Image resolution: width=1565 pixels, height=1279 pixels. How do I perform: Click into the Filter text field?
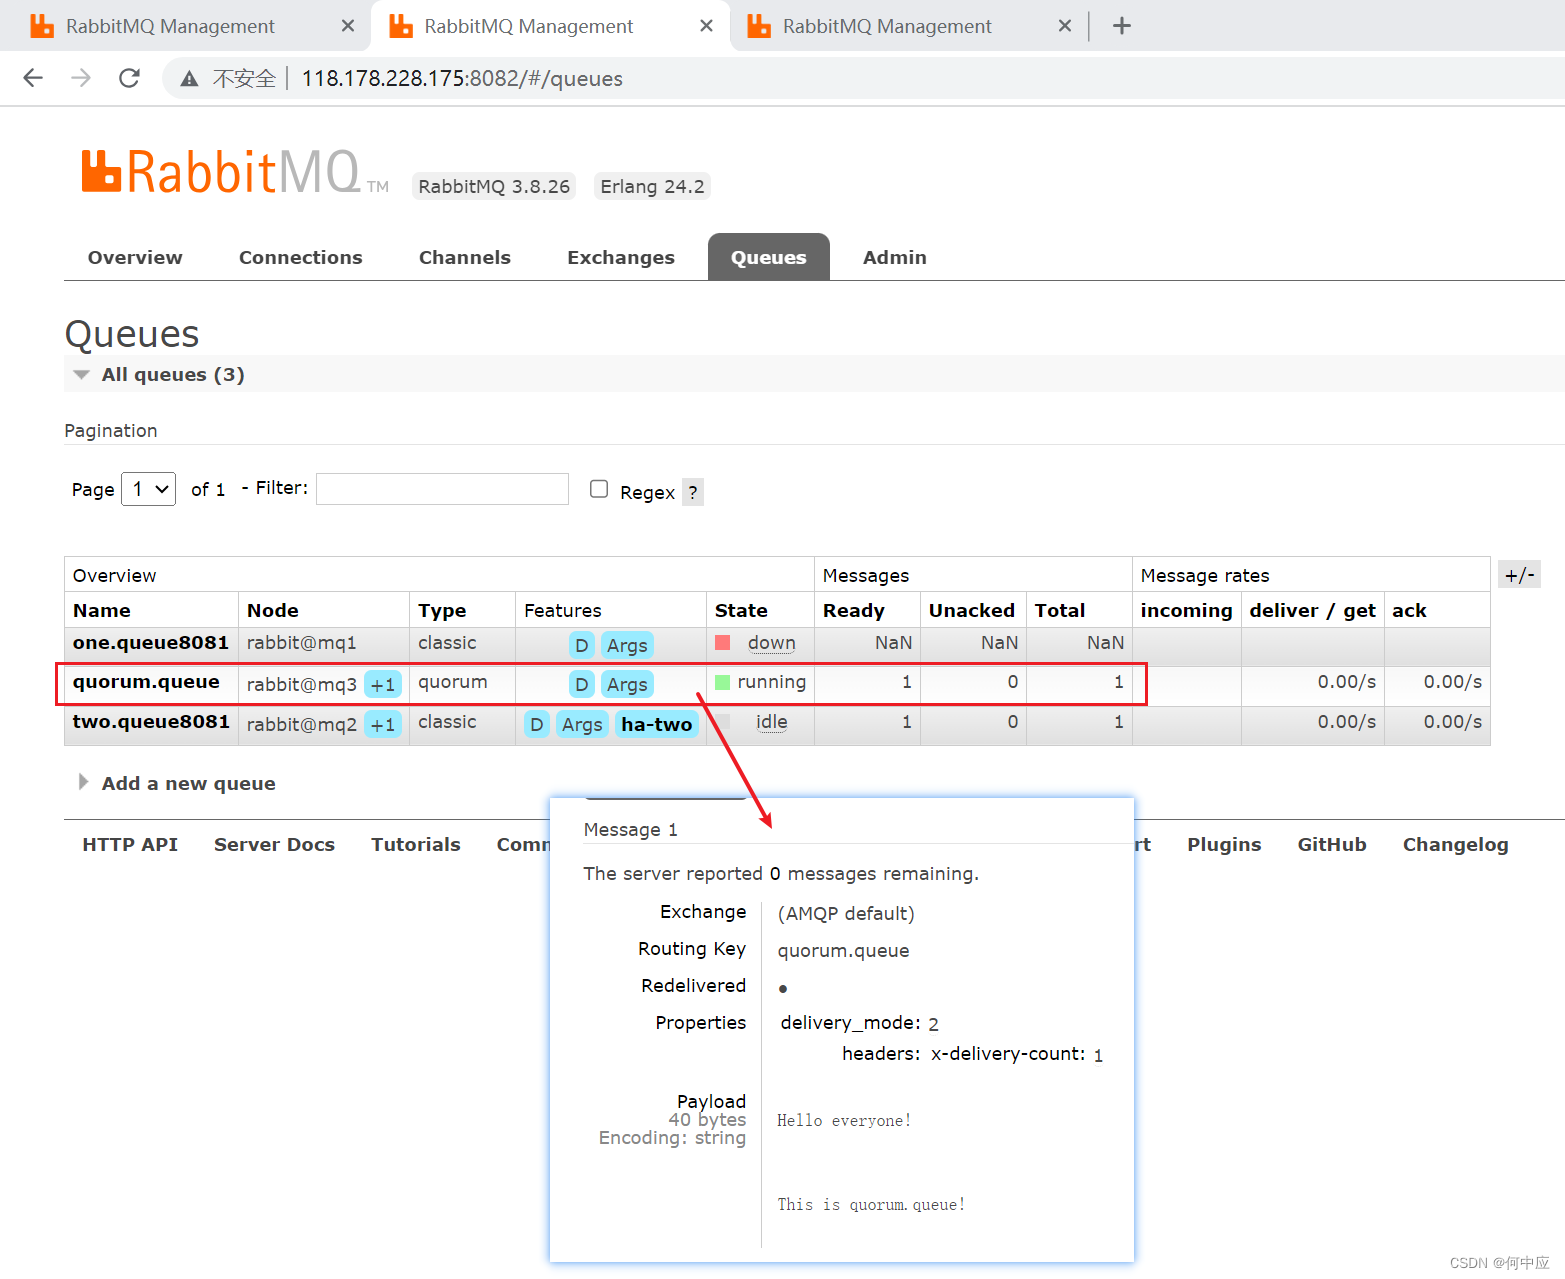[442, 489]
